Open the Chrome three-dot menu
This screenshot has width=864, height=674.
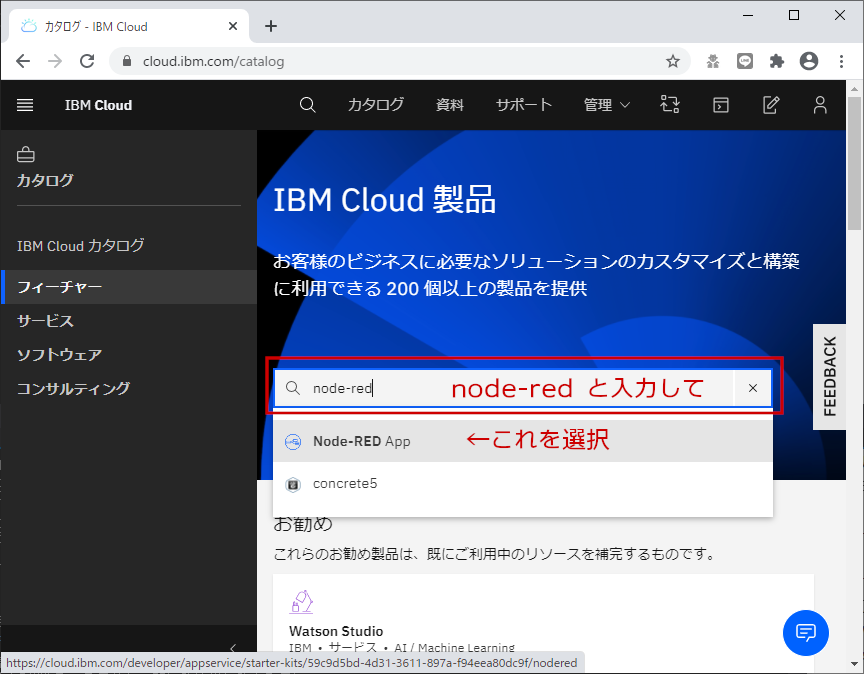(x=841, y=61)
